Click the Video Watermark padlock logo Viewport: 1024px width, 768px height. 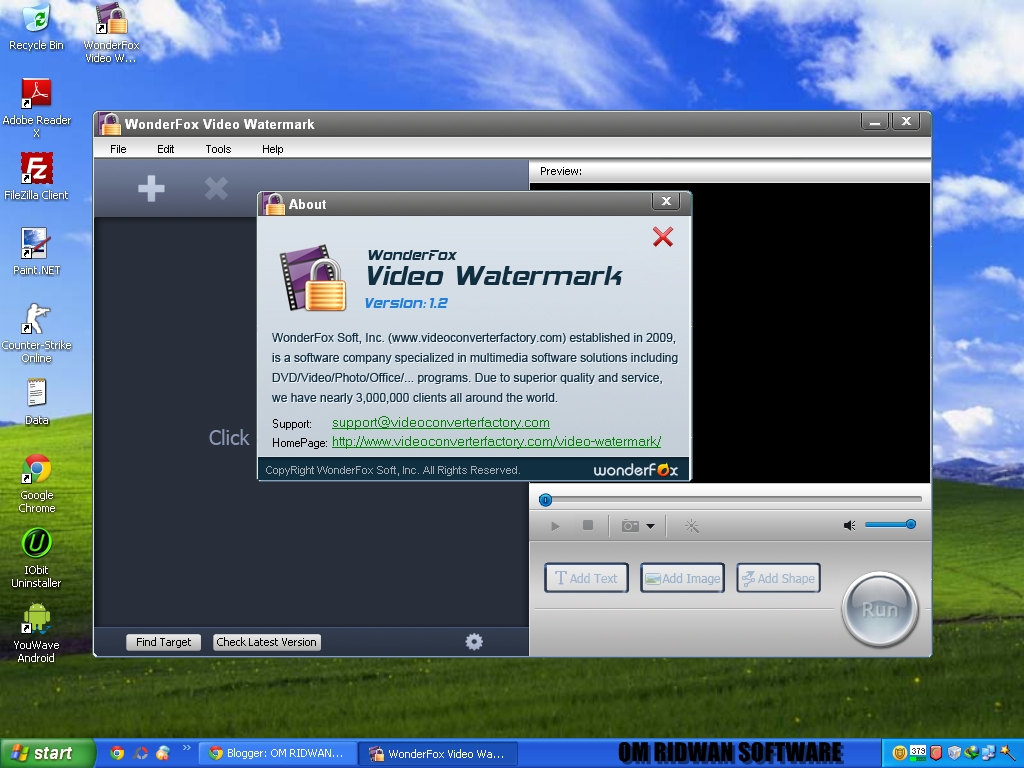[x=313, y=278]
